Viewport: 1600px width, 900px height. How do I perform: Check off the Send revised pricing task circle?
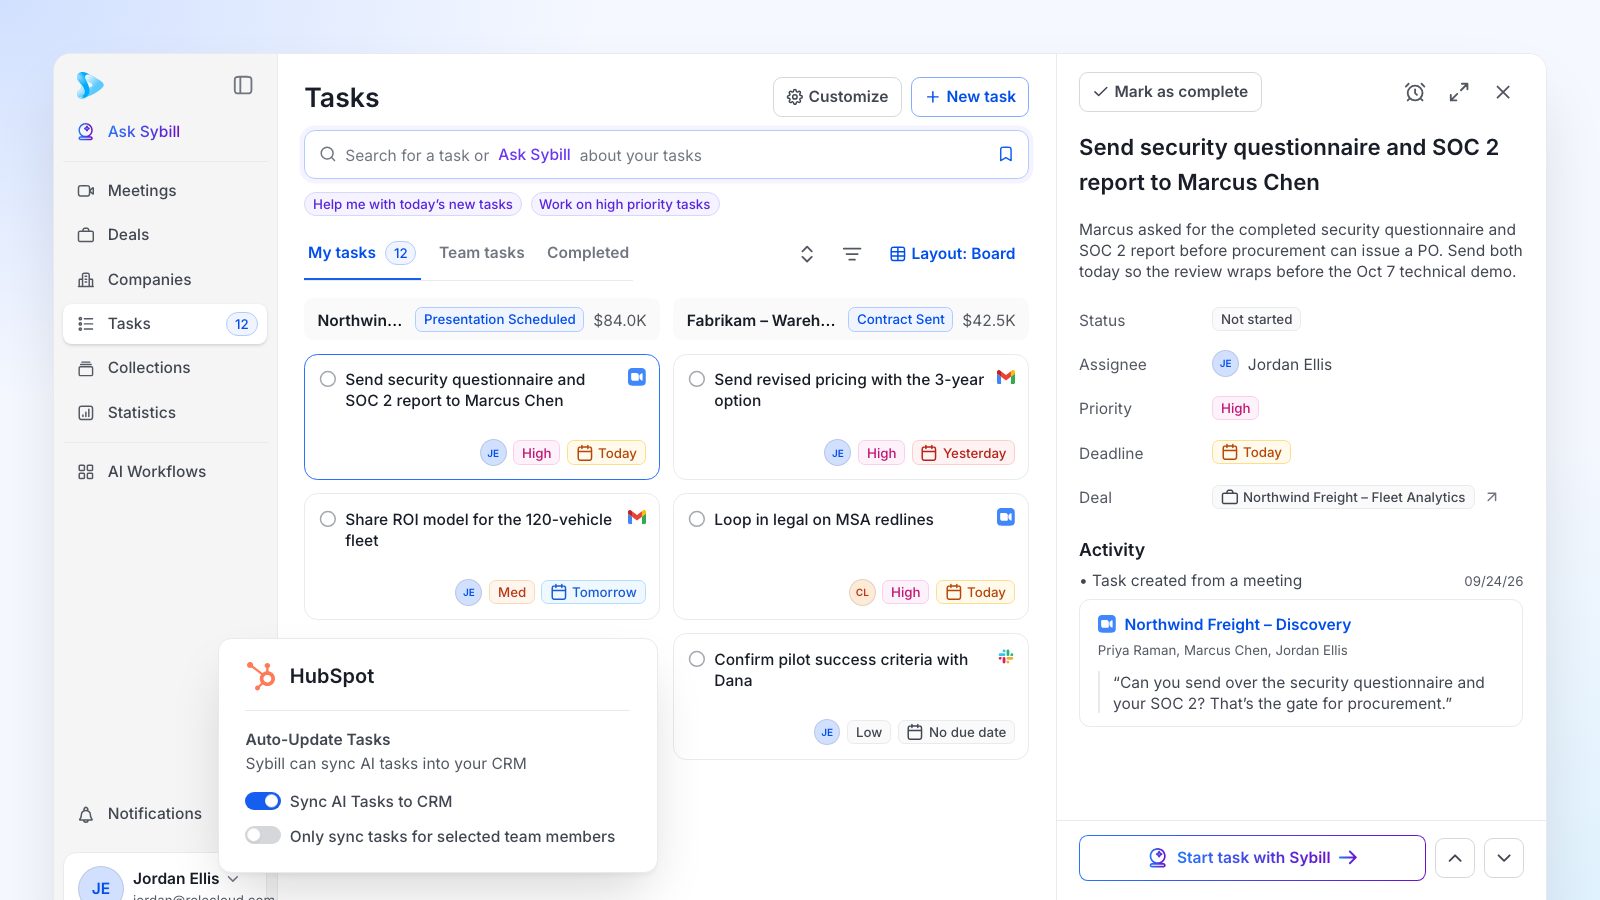[697, 379]
